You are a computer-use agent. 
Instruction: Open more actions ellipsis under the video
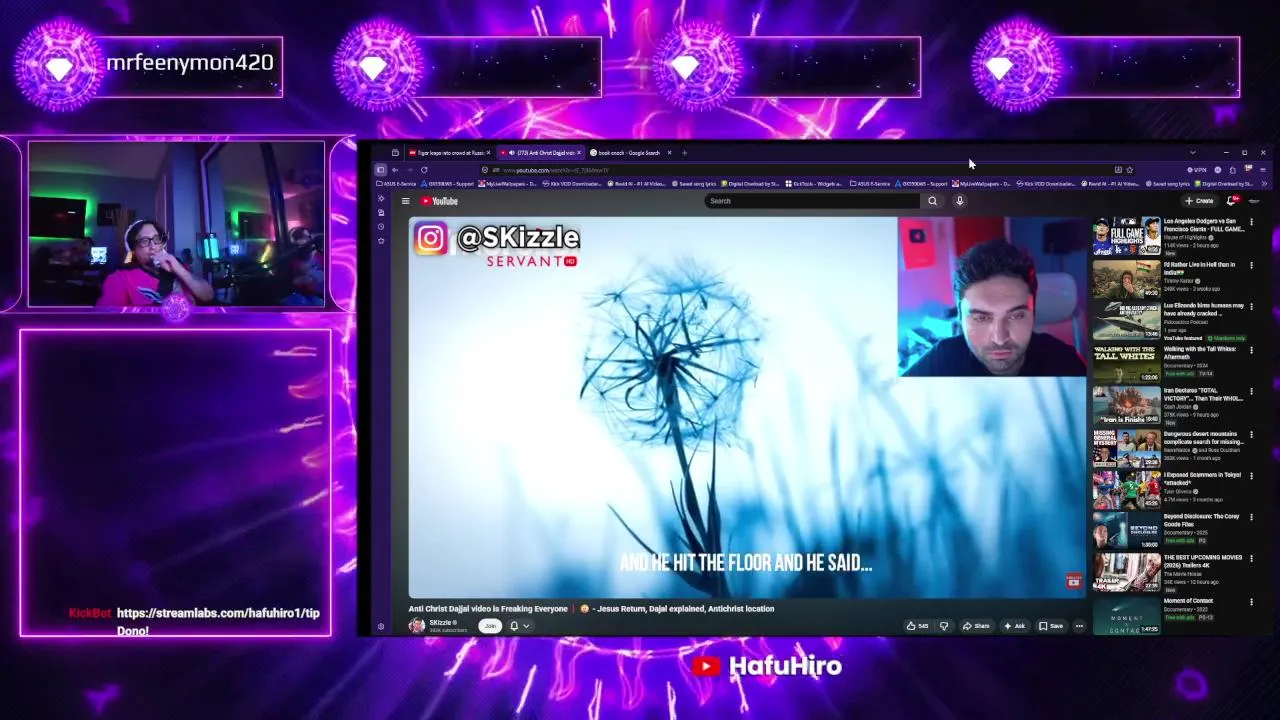(x=1079, y=626)
